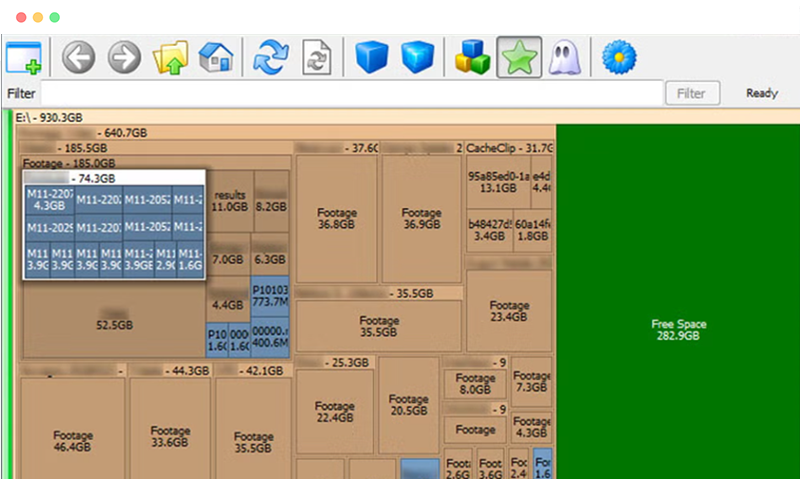
Task: Select the results 11.0GB block
Action: [x=230, y=200]
